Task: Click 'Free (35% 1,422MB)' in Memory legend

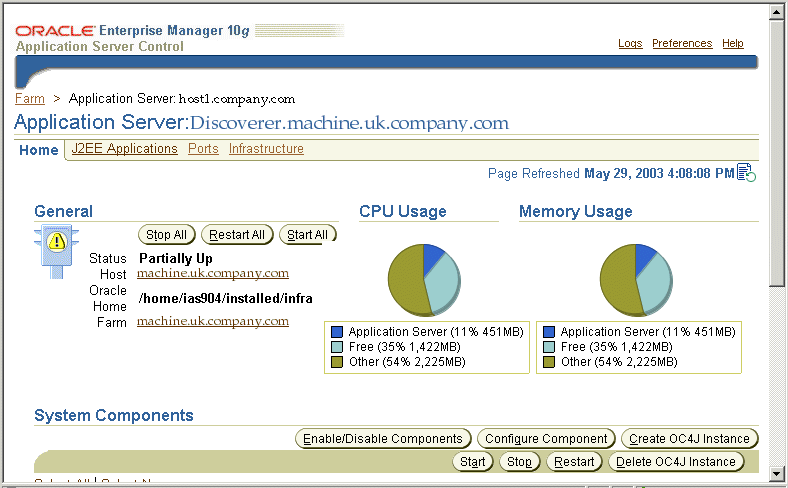Action: (x=617, y=347)
